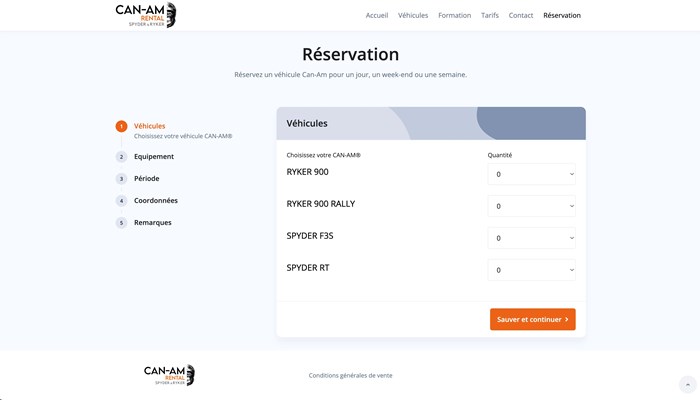Click the SPYDER RT vehicle name
This screenshot has width=700, height=400.
tap(308, 268)
